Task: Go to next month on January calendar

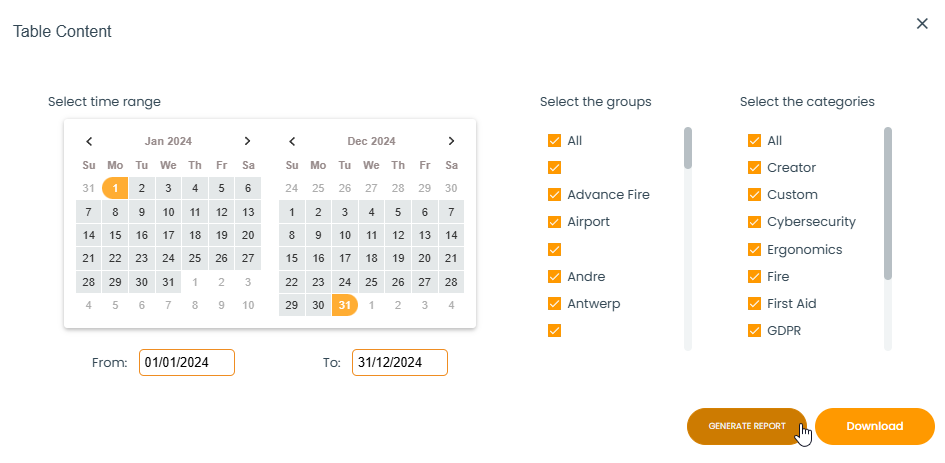Action: tap(248, 141)
